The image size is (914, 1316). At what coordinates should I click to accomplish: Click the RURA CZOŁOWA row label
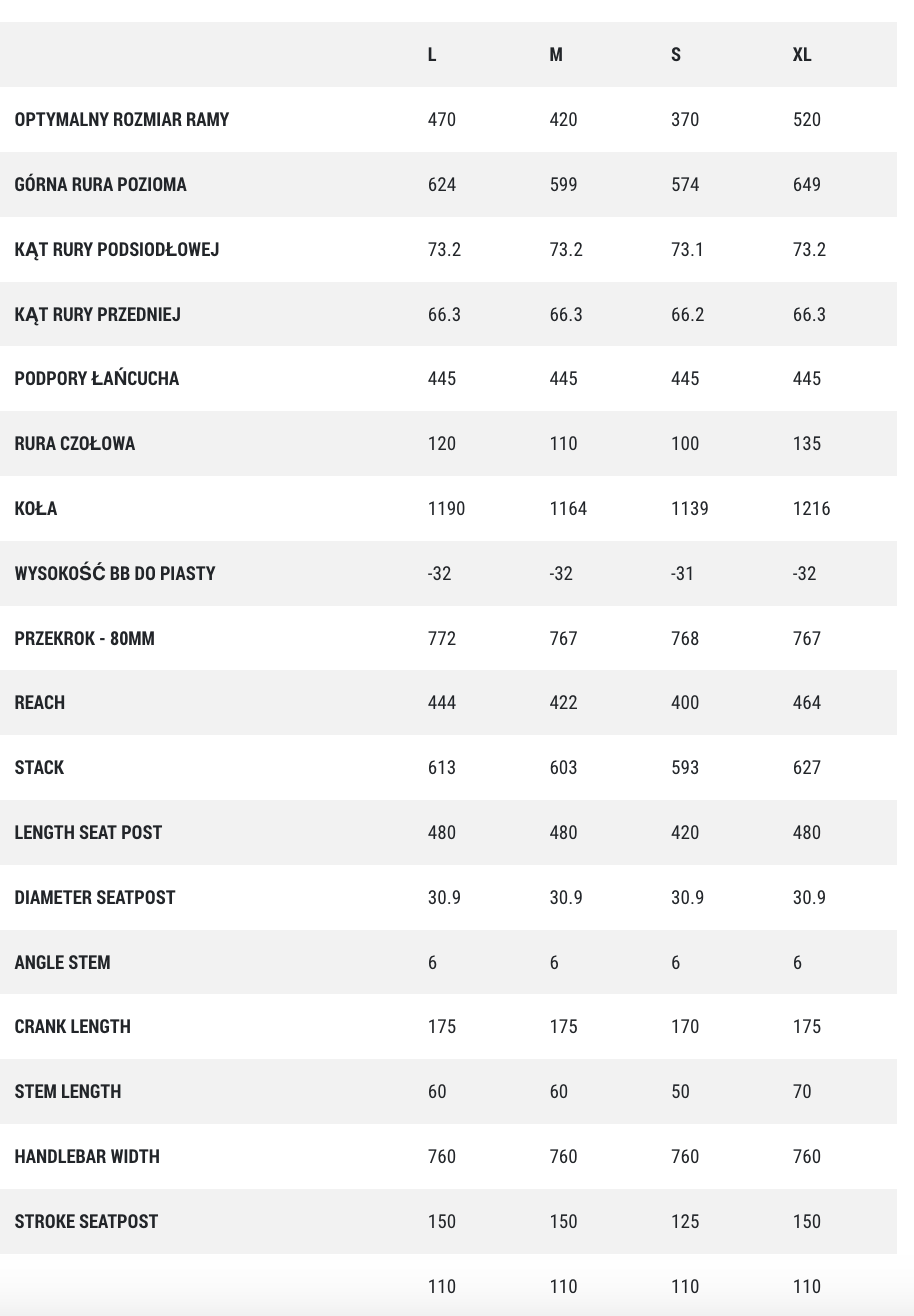[x=75, y=444]
